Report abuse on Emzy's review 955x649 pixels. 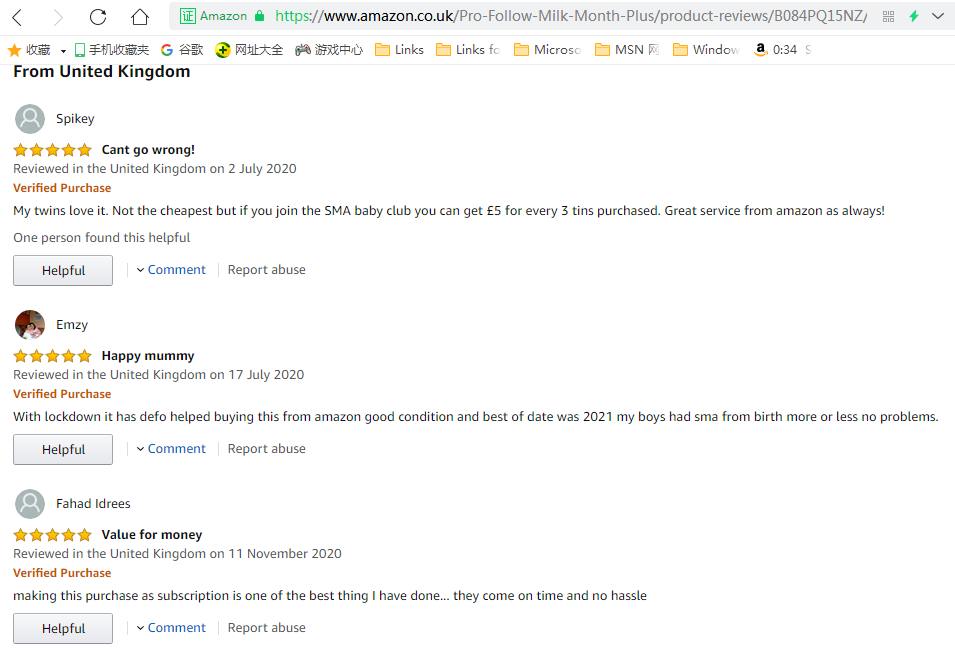[x=266, y=449]
